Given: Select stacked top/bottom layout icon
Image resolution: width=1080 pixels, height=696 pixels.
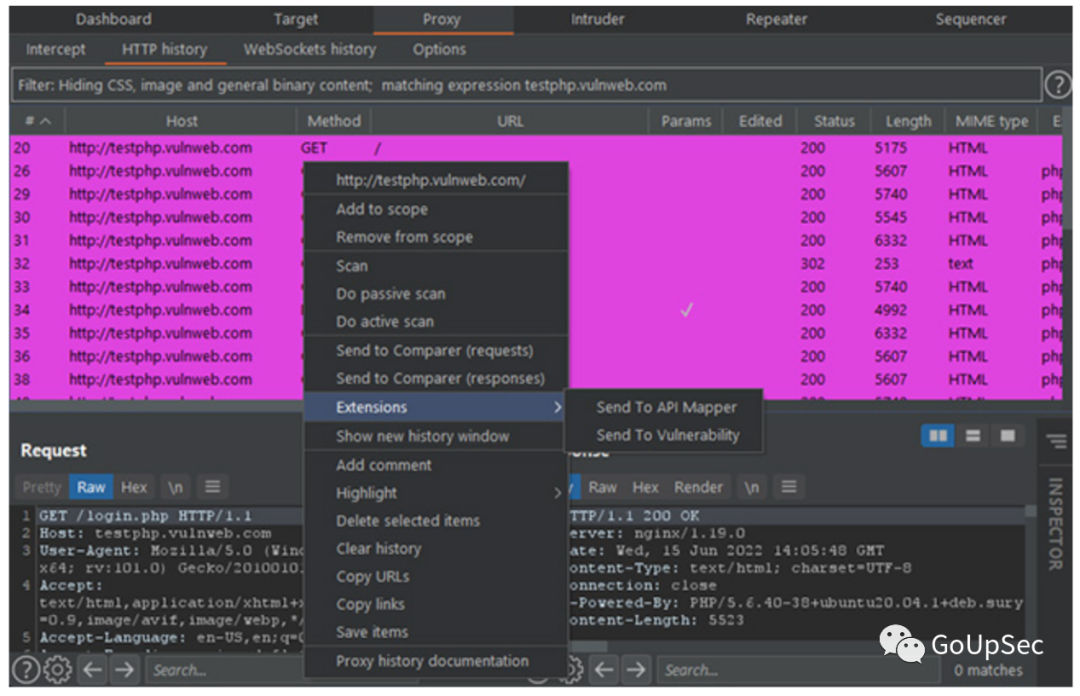Looking at the screenshot, I should [973, 436].
